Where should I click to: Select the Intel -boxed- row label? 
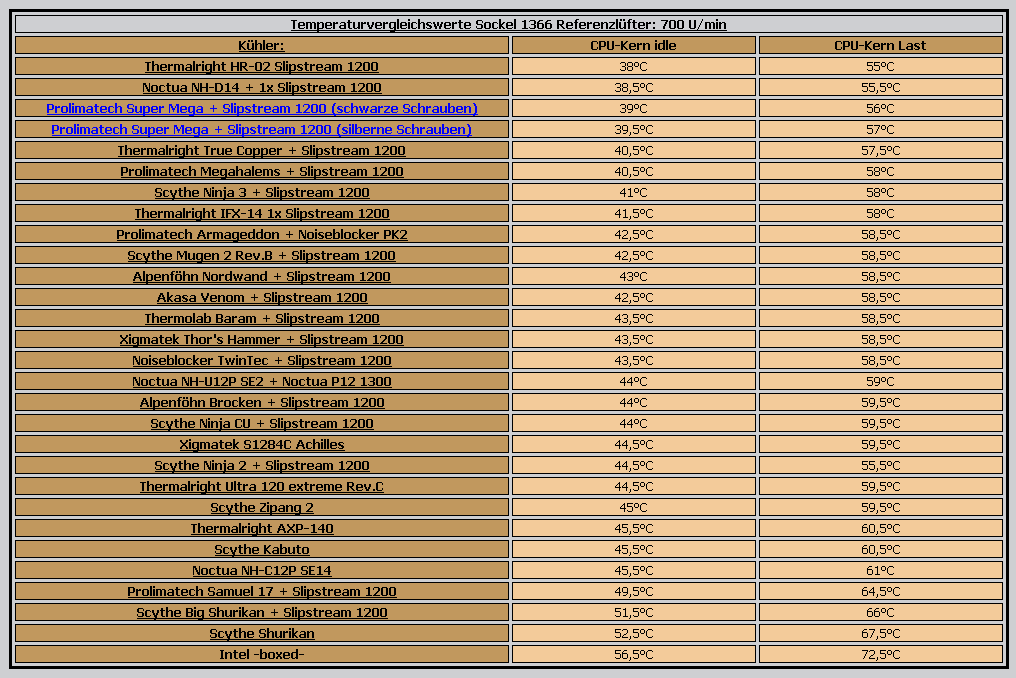click(261, 654)
